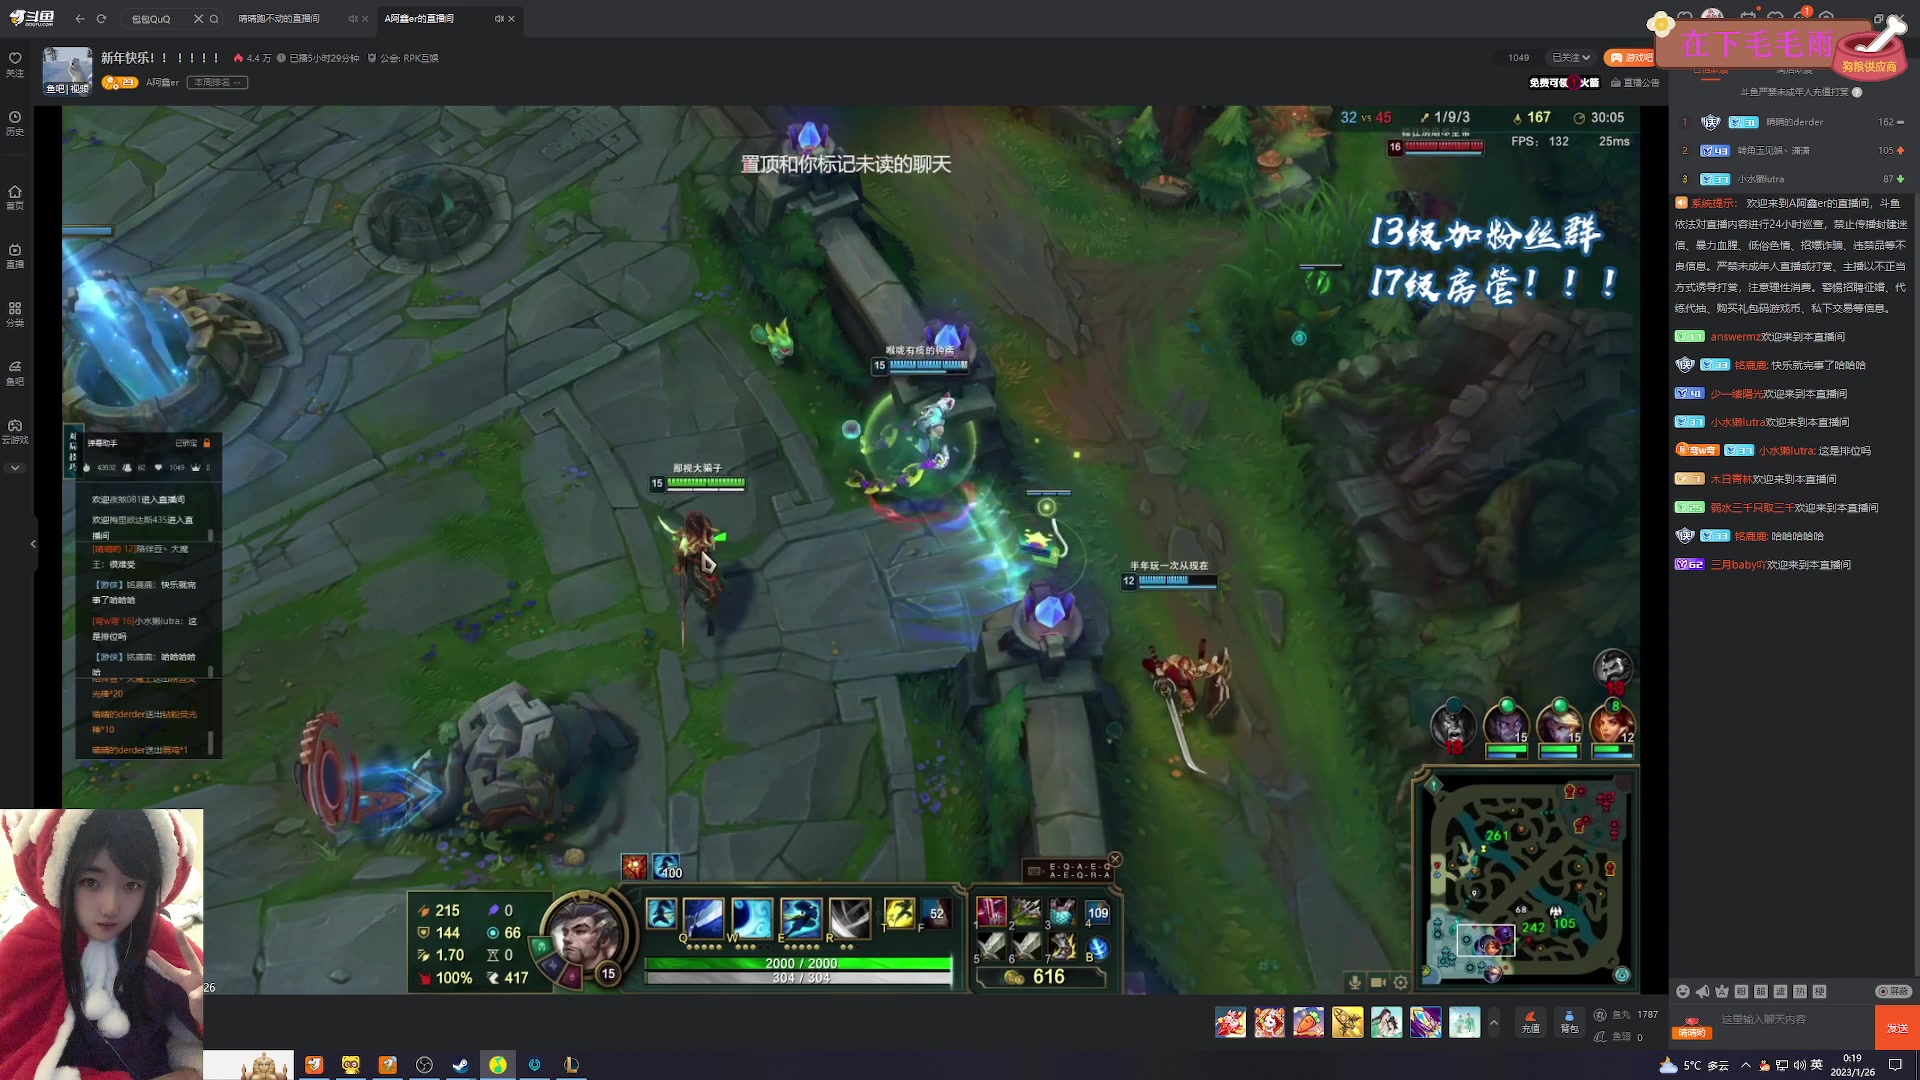
Task: Open rank 1 user 晴晴的derder
Action: point(1794,122)
